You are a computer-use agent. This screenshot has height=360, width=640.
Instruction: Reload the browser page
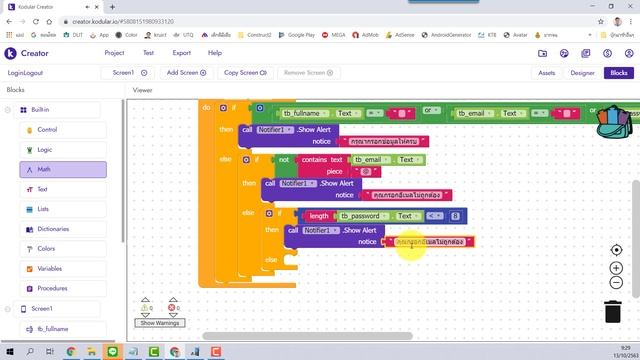36,21
